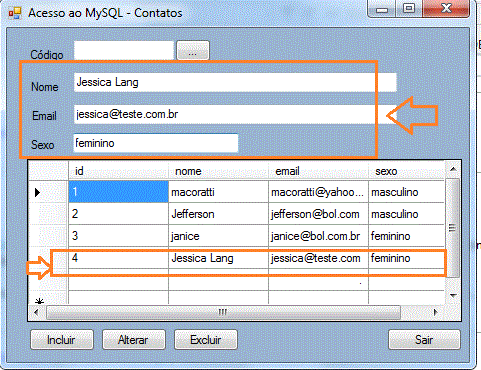Close the Acesso ao MySQL window
Image resolution: width=481 pixels, height=370 pixels.
pyautogui.click(x=446, y=8)
